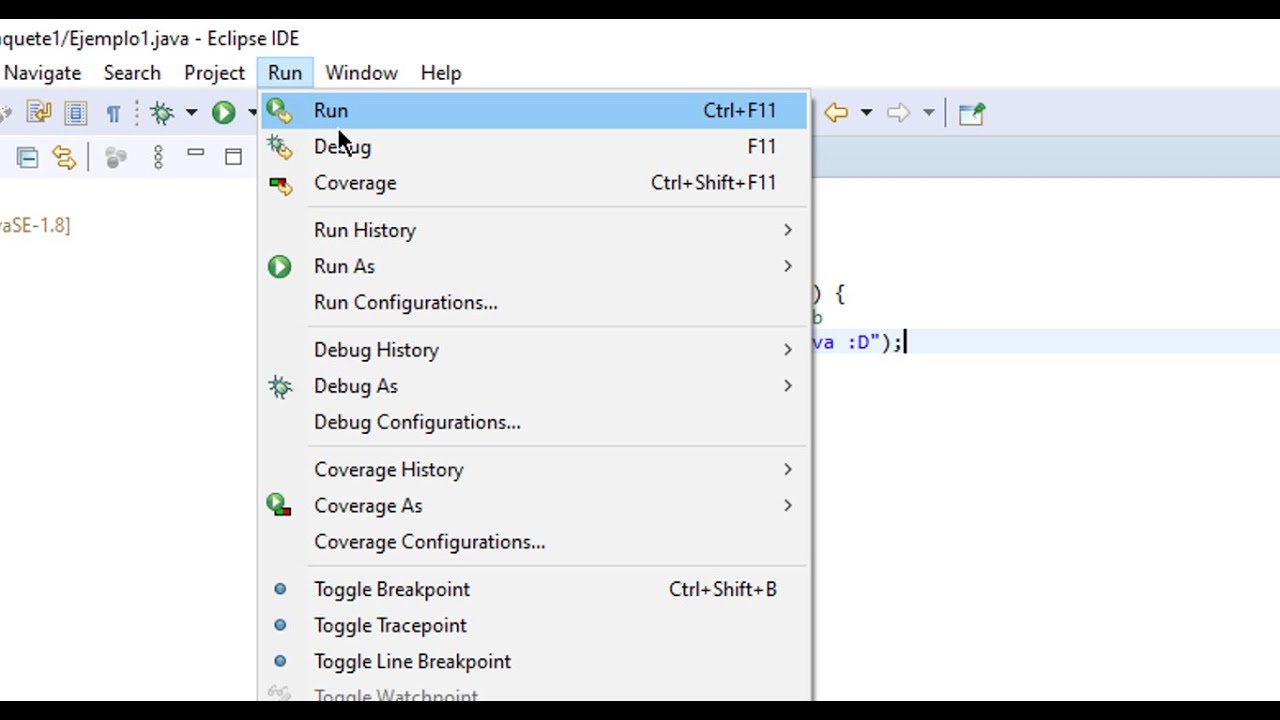The image size is (1280, 720).
Task: Expand Debug As submenu
Action: tap(534, 386)
